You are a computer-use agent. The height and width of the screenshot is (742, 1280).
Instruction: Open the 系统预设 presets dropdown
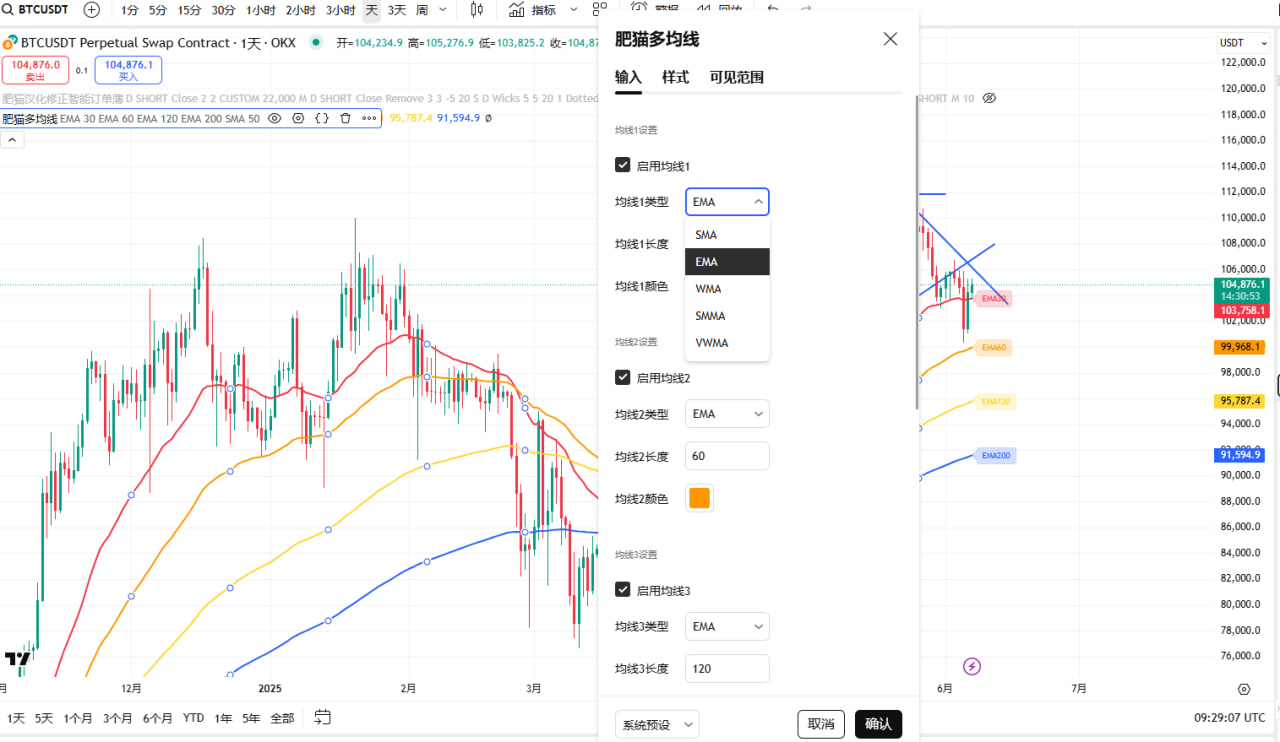click(x=657, y=724)
